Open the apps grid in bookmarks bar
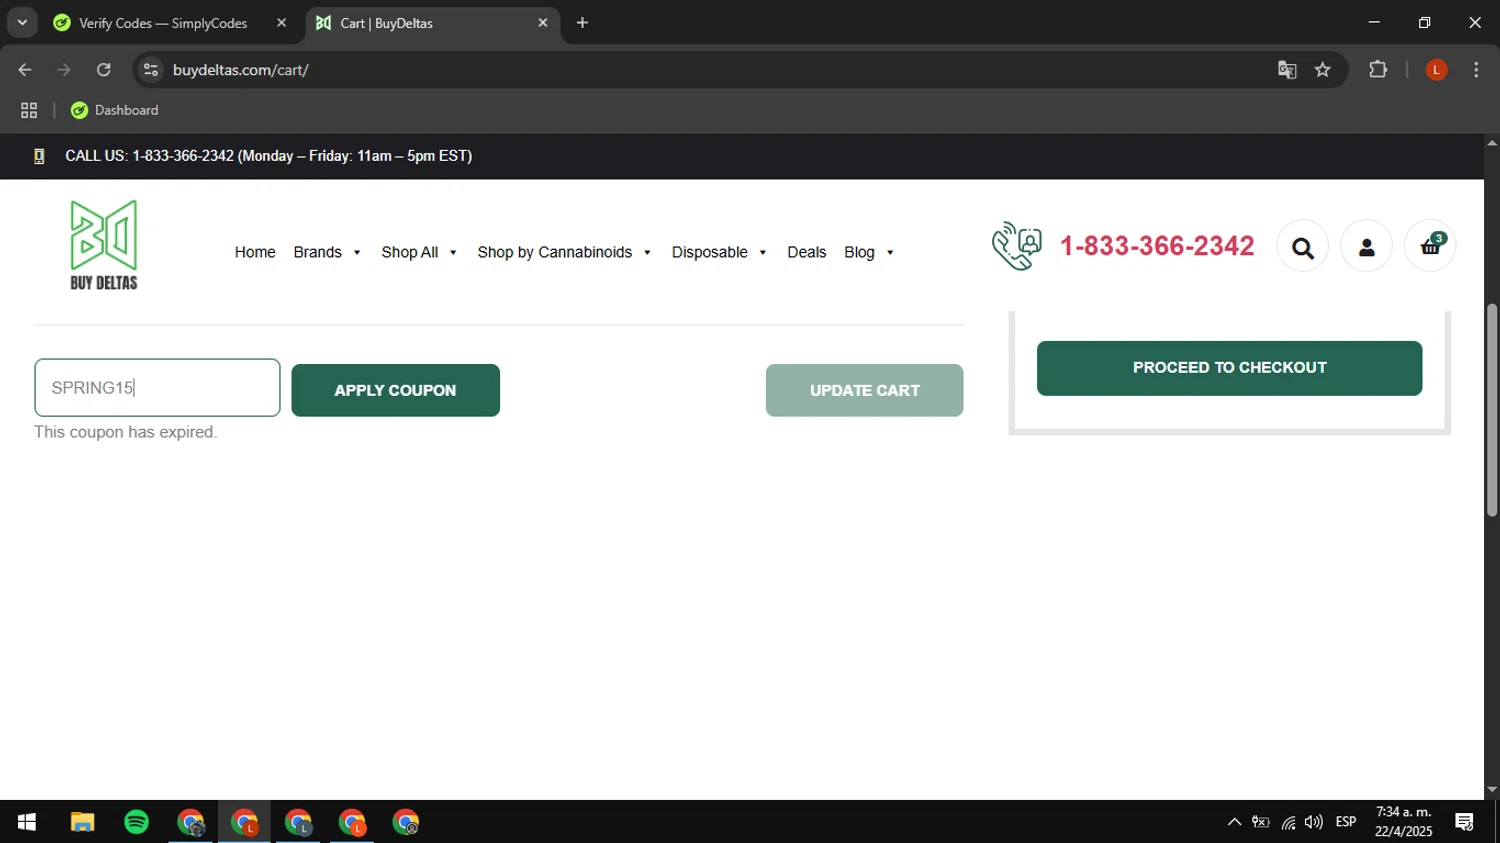 [x=29, y=110]
